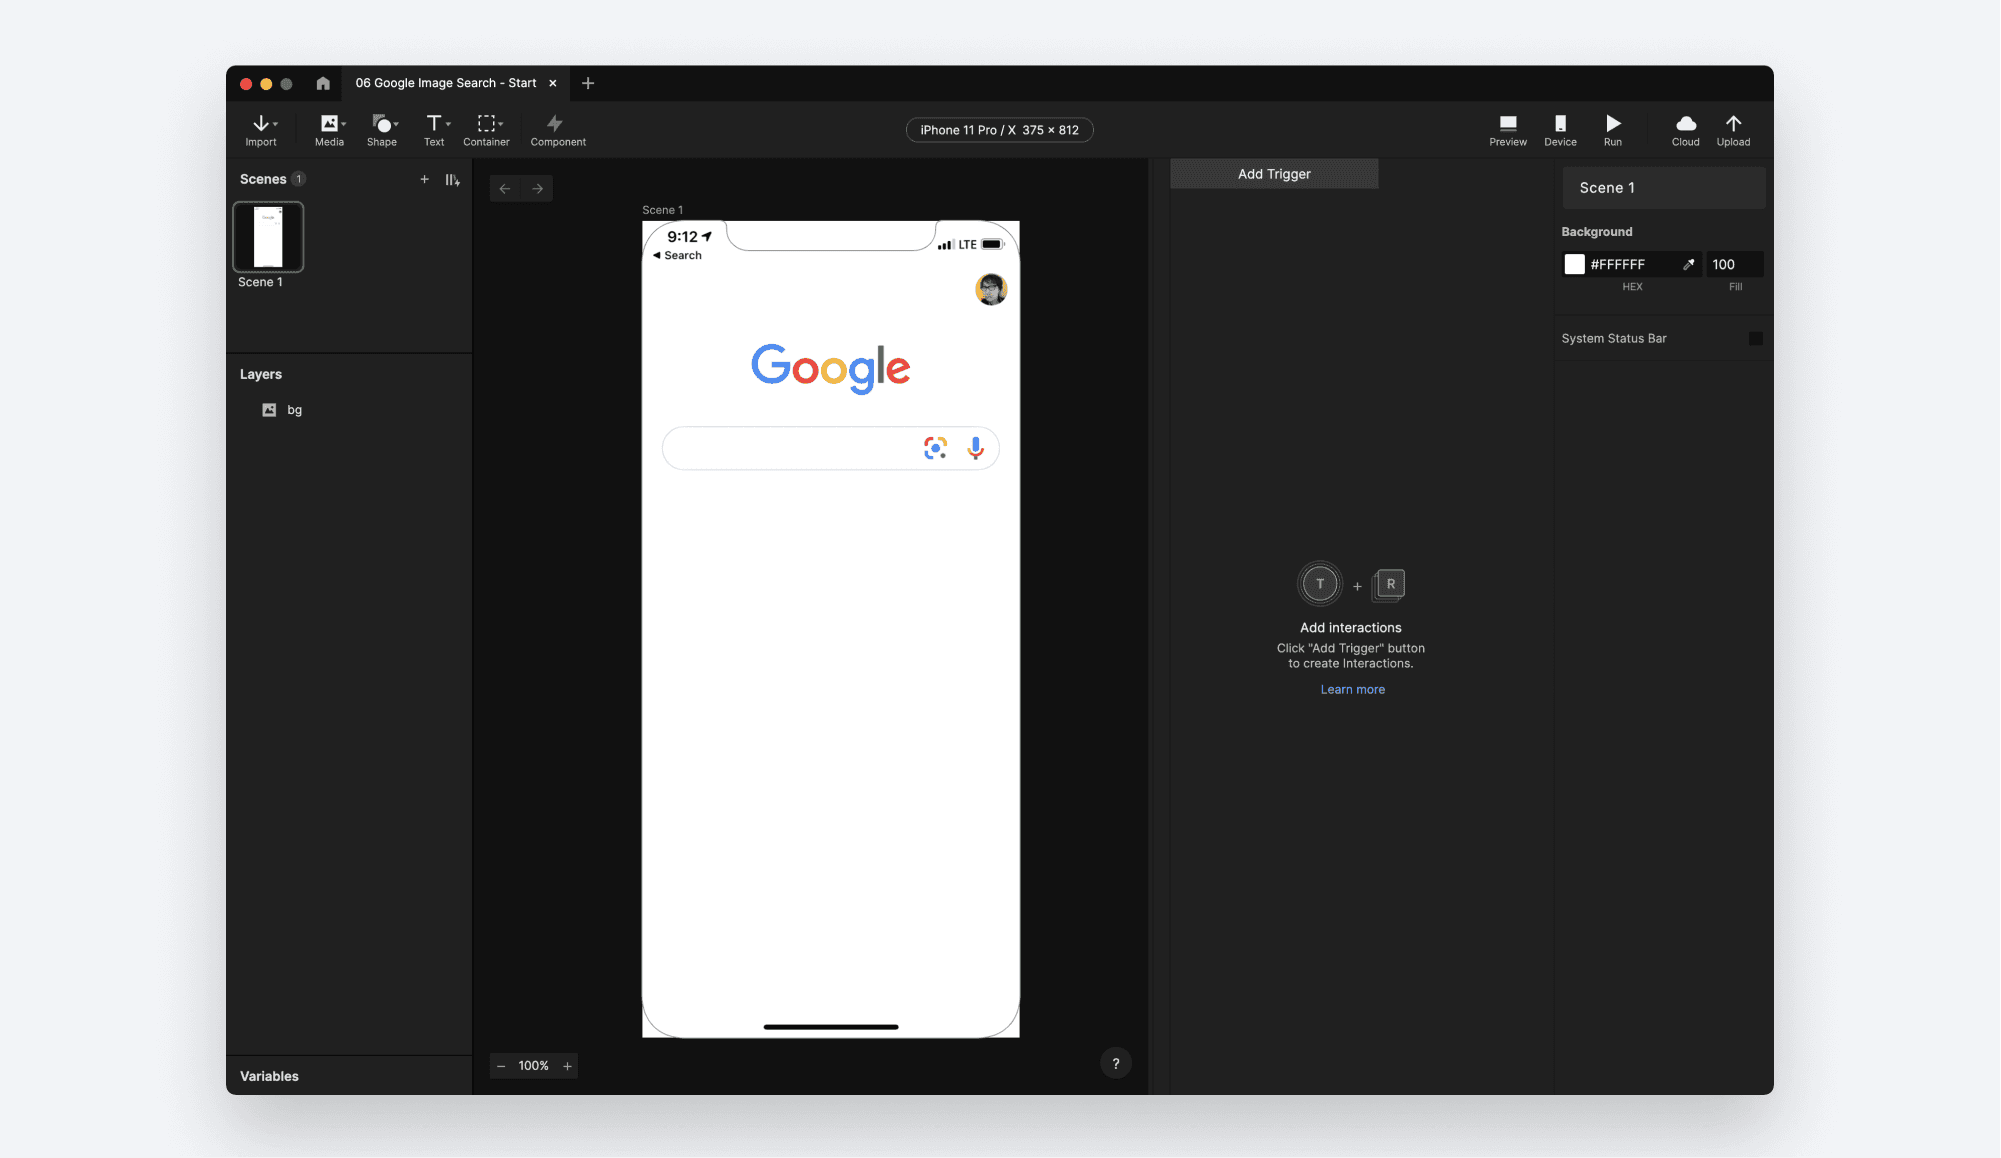
Task: Close the 06 Google Image Search tab
Action: [552, 83]
